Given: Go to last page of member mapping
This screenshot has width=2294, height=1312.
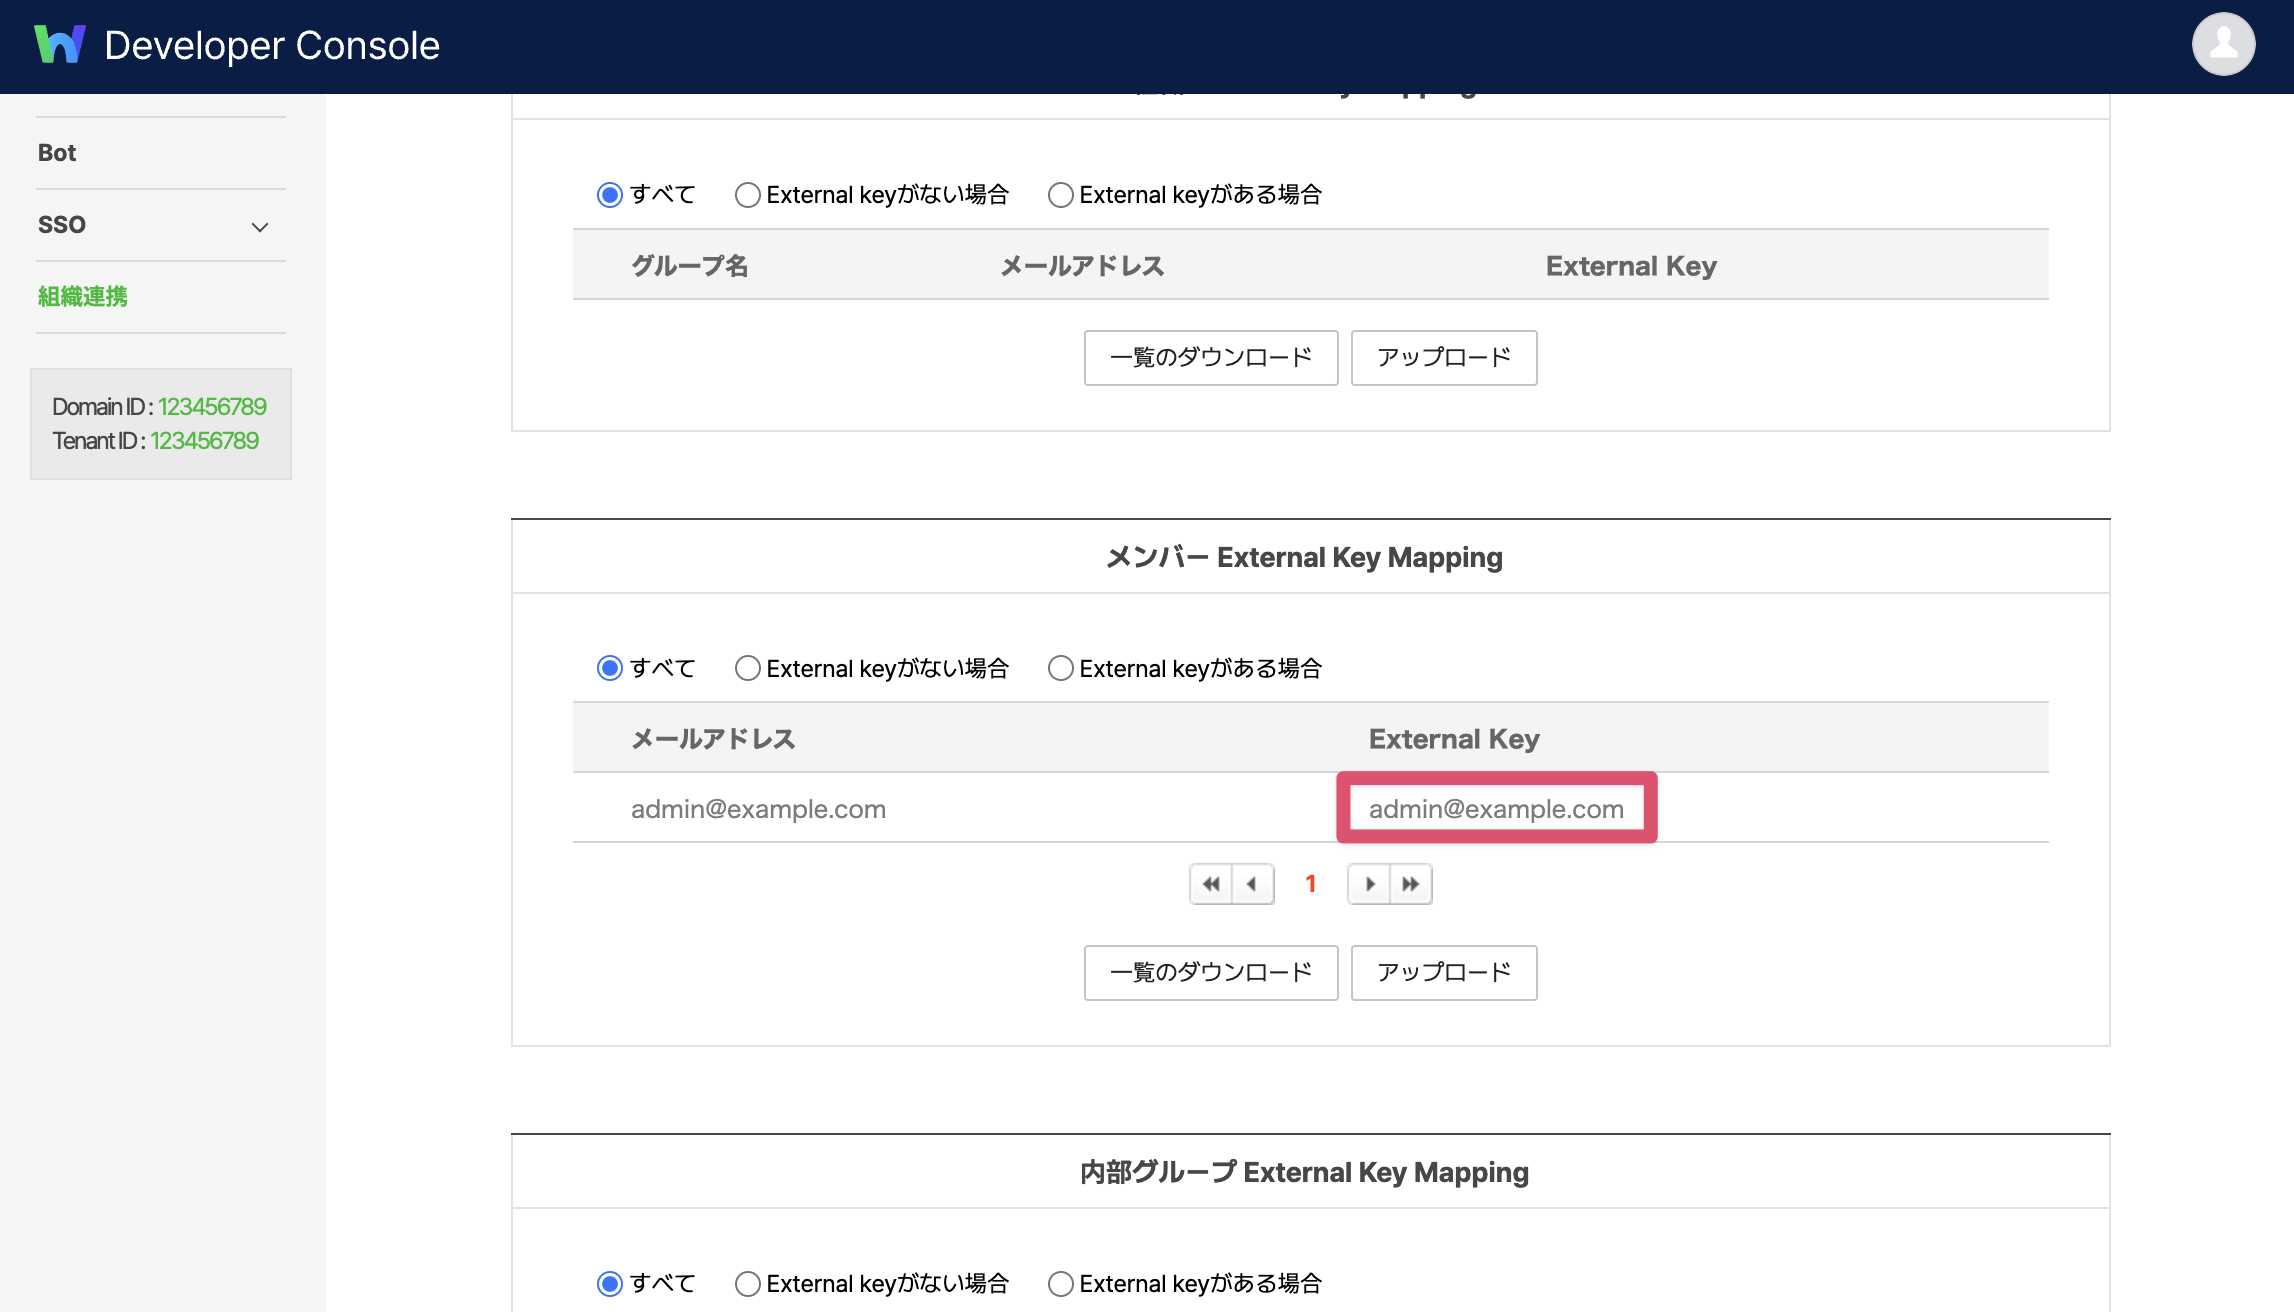Looking at the screenshot, I should (x=1411, y=884).
